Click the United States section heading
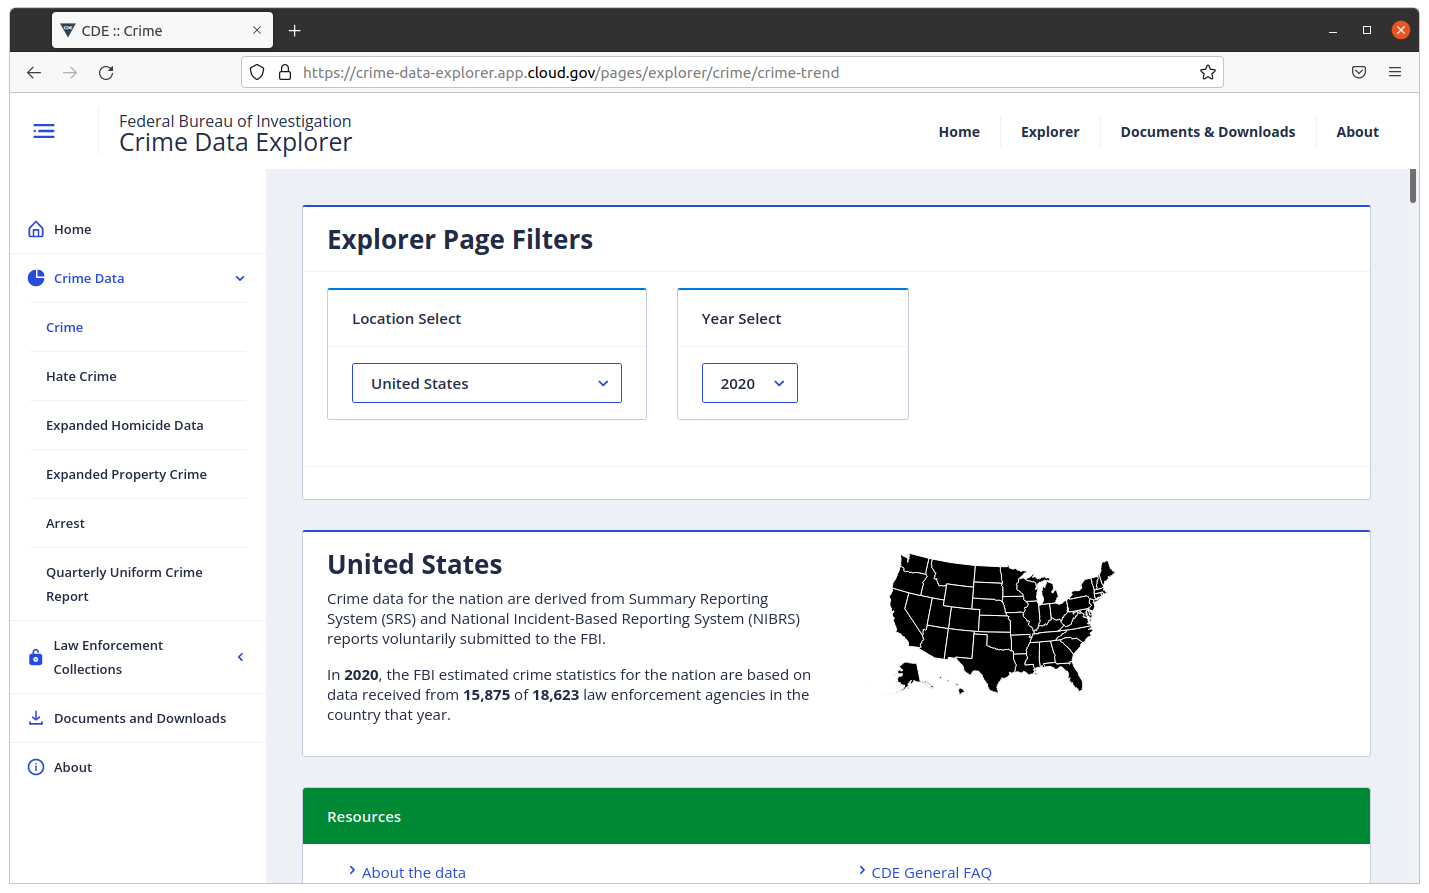 (x=415, y=565)
